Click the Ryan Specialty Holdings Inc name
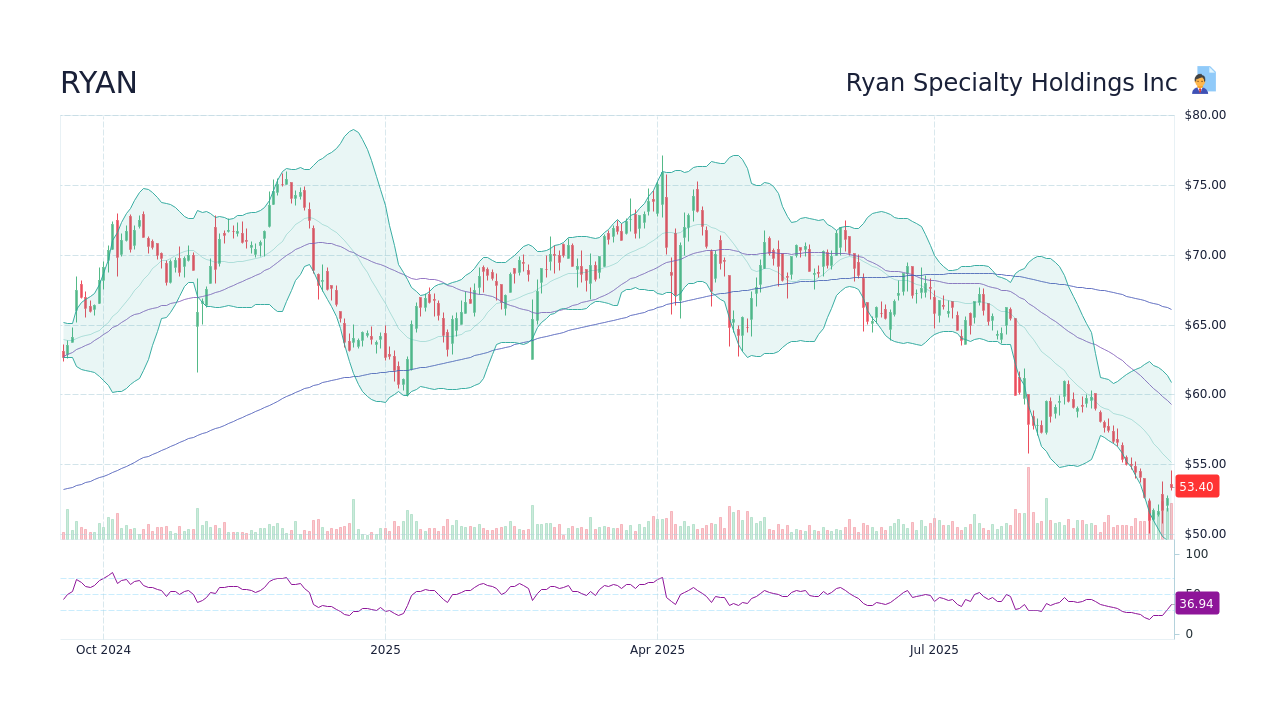 coord(1011,83)
